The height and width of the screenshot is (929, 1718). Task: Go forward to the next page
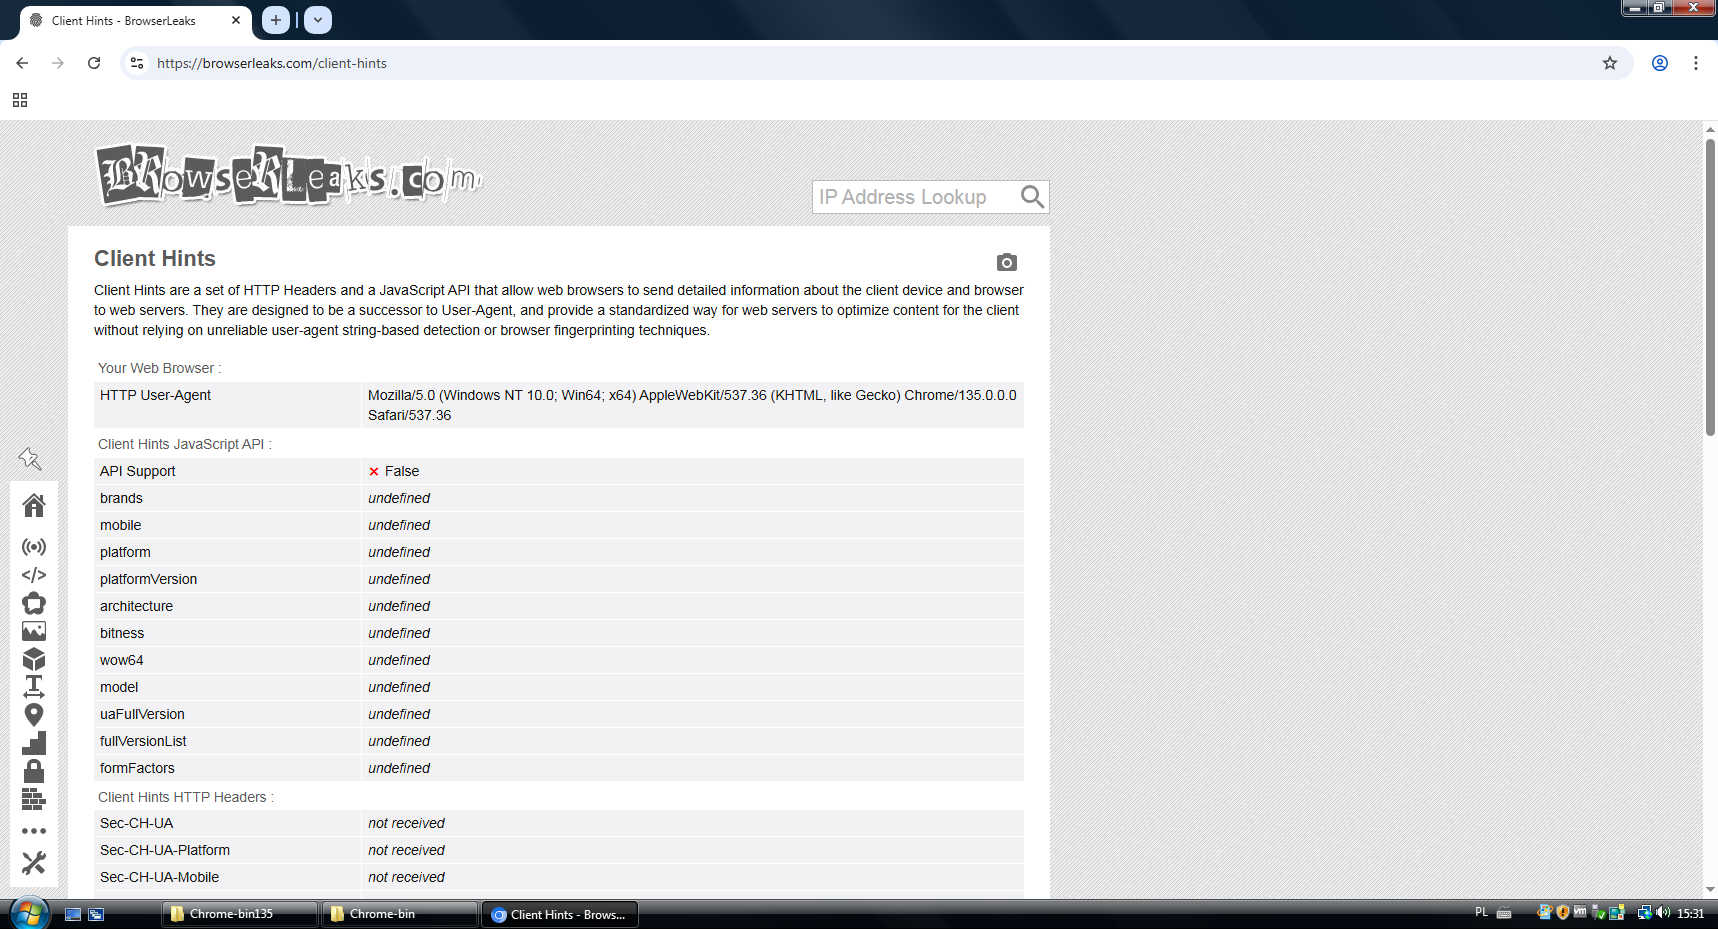tap(58, 63)
